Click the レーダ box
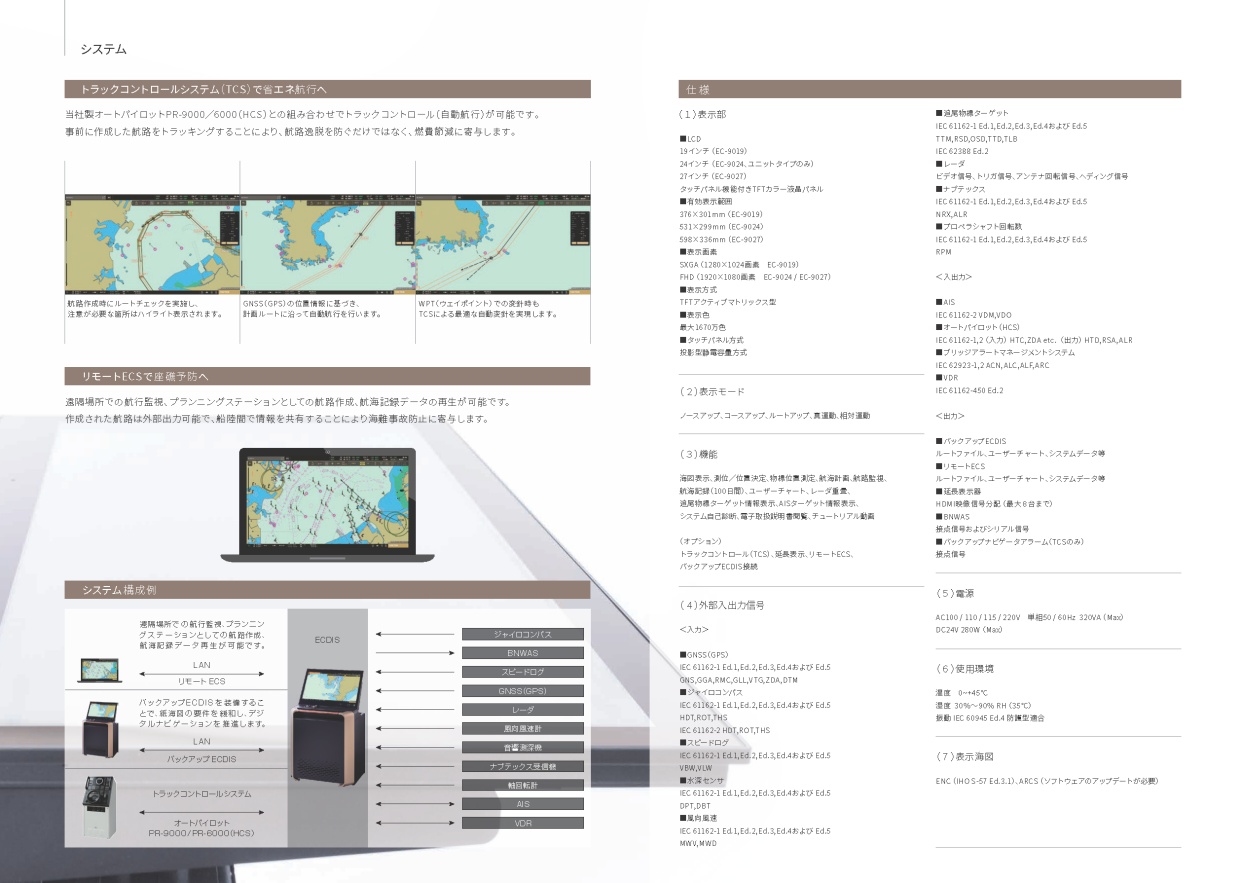The image size is (1240, 883). [522, 710]
